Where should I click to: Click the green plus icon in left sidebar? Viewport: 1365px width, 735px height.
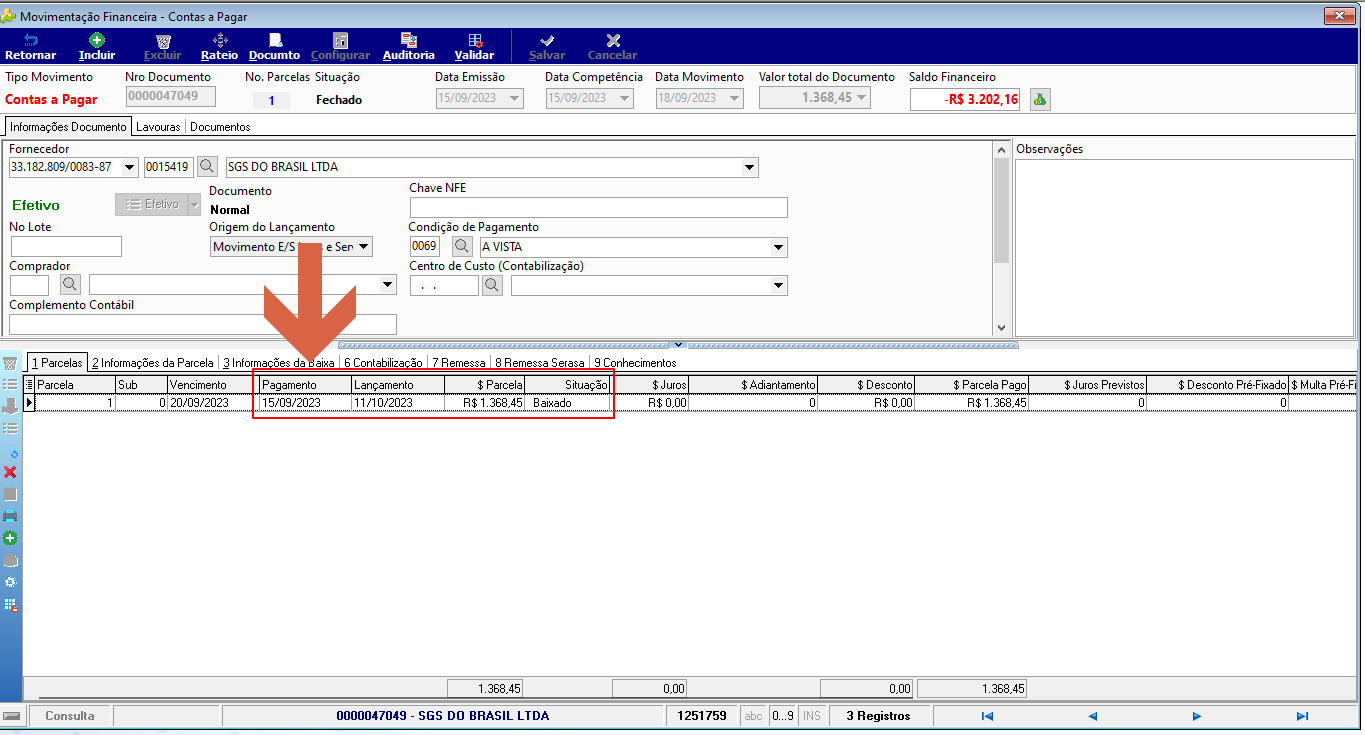tap(11, 538)
